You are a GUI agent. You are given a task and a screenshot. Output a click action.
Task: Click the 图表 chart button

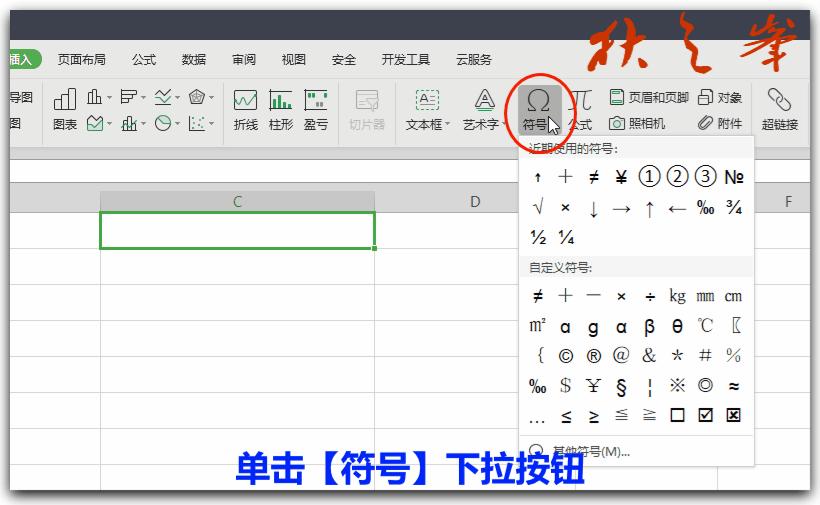tap(65, 110)
